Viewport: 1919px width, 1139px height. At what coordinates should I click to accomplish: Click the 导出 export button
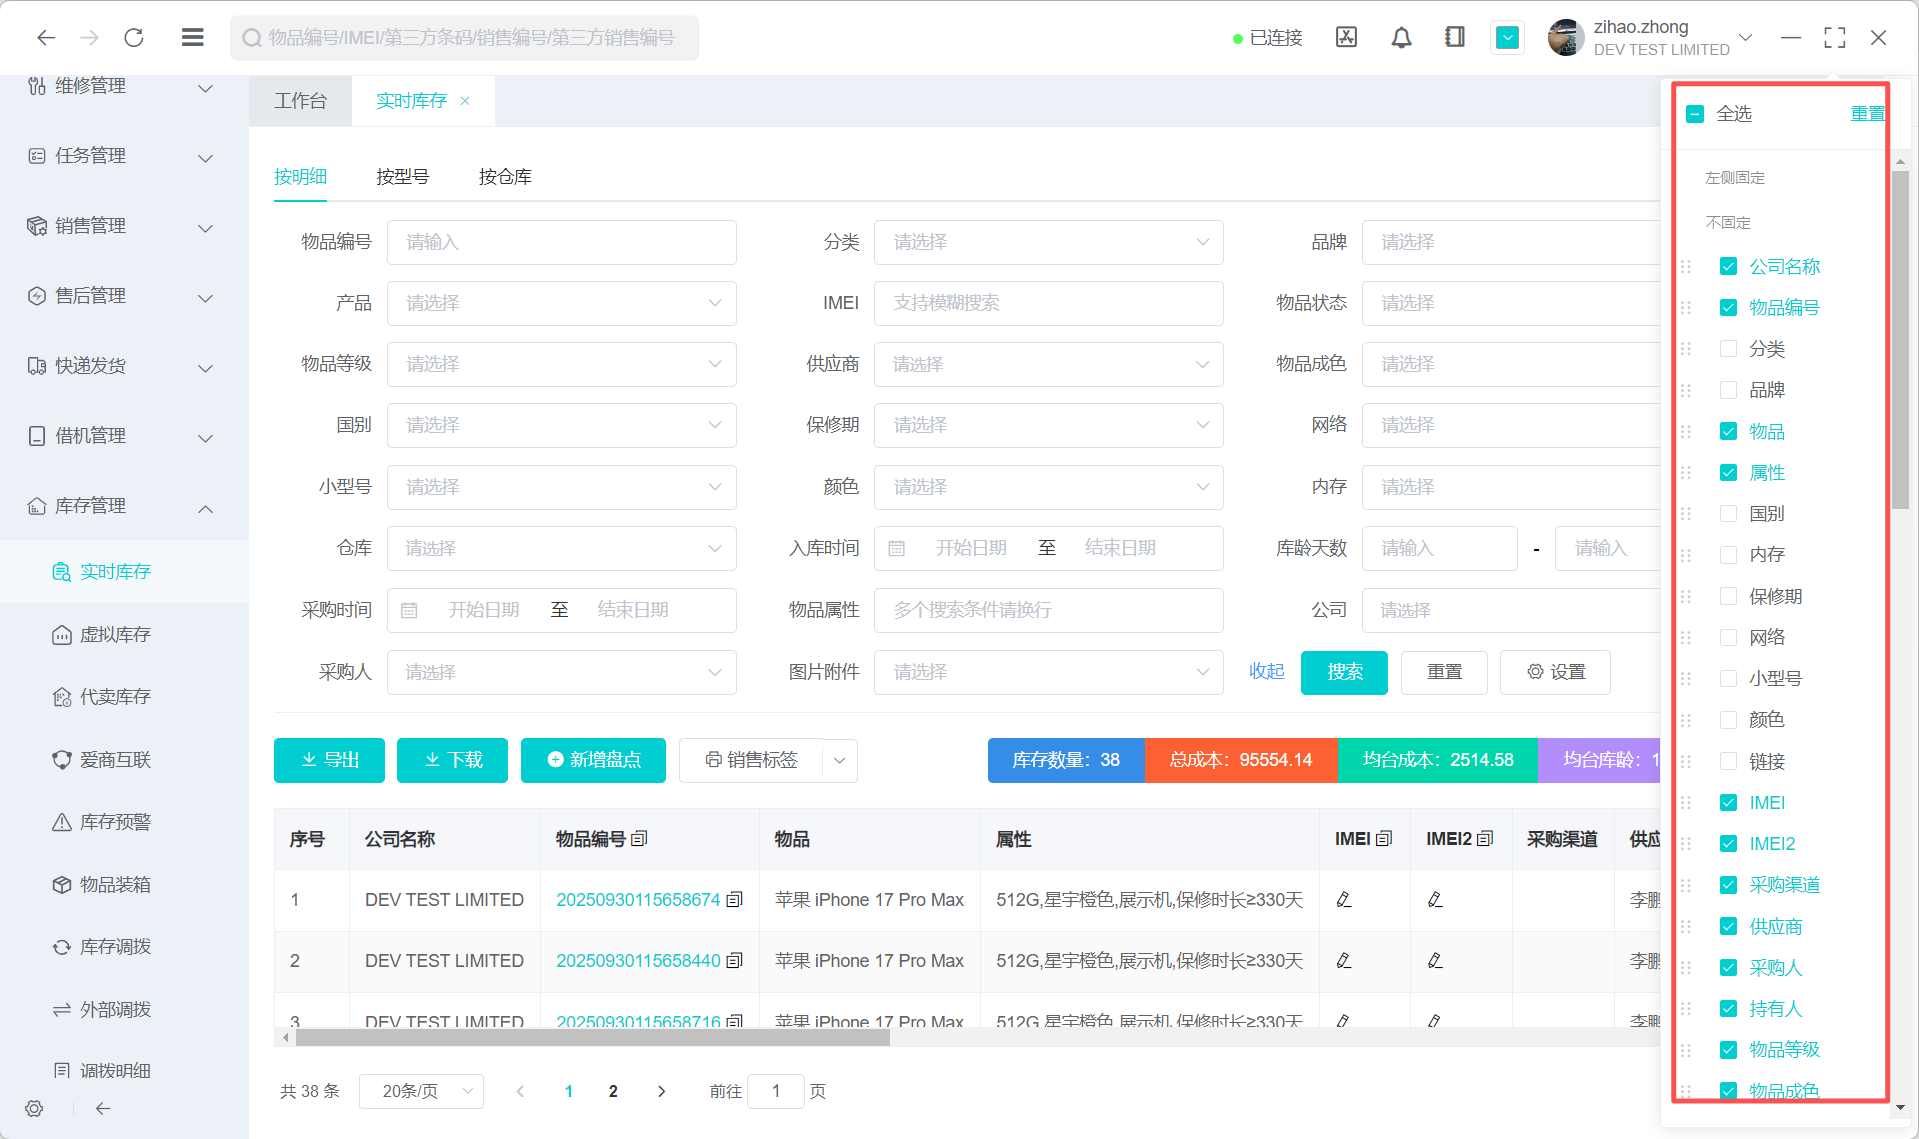329,761
